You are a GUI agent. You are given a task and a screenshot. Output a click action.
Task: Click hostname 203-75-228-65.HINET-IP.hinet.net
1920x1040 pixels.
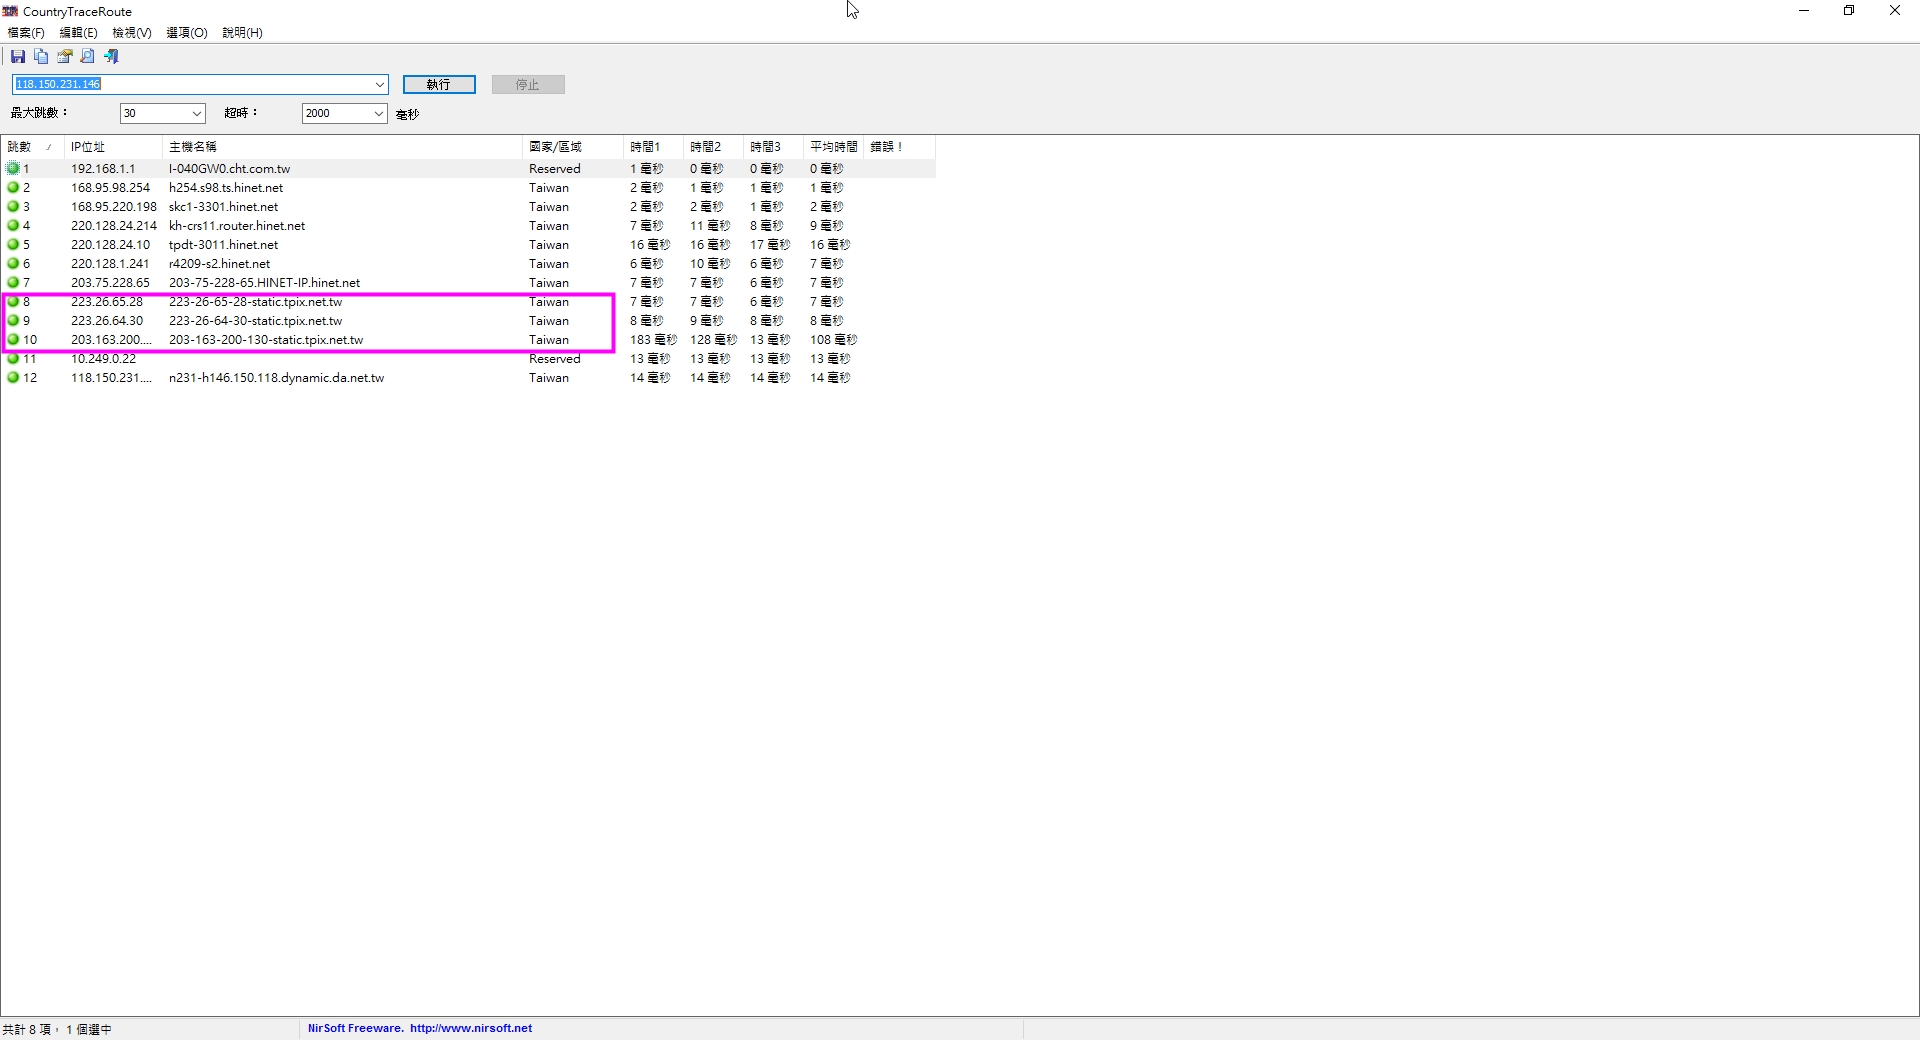(x=264, y=283)
